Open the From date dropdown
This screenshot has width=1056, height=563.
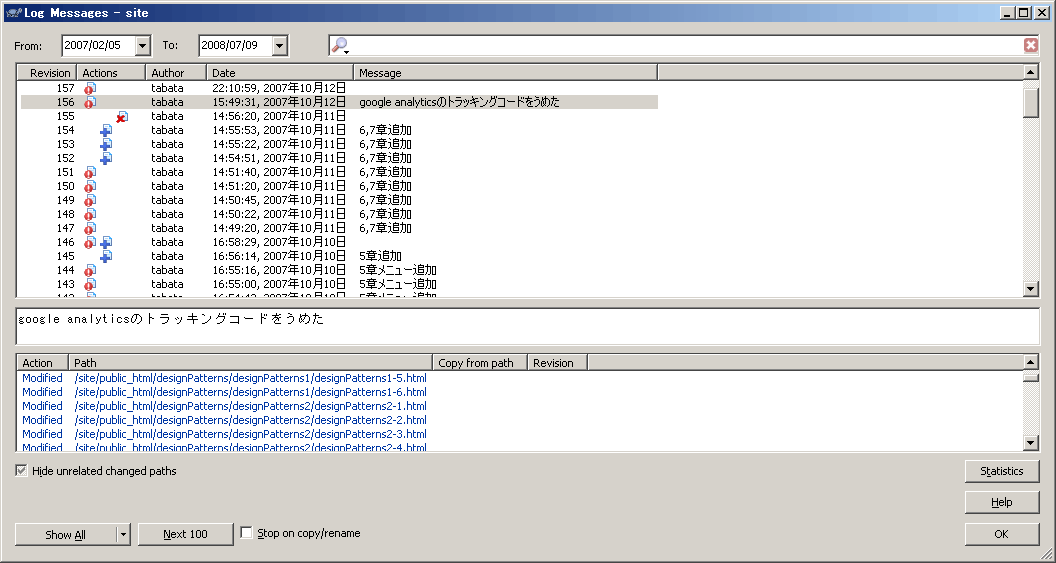coord(142,45)
